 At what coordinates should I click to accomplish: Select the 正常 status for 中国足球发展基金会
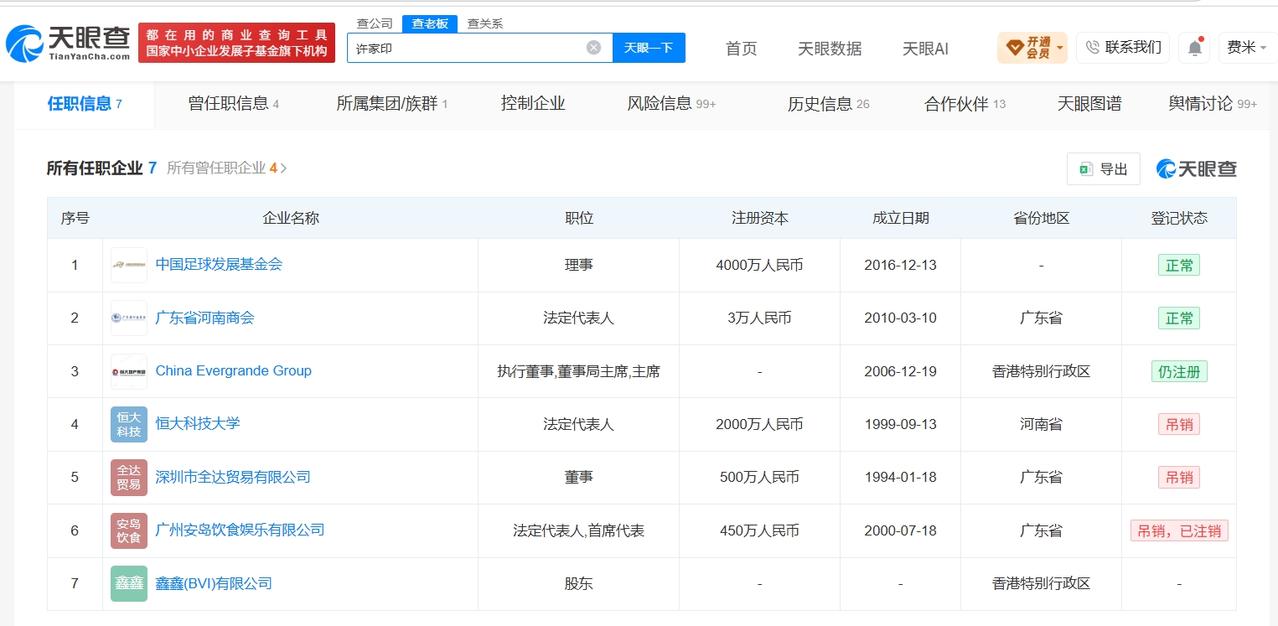tap(1179, 265)
